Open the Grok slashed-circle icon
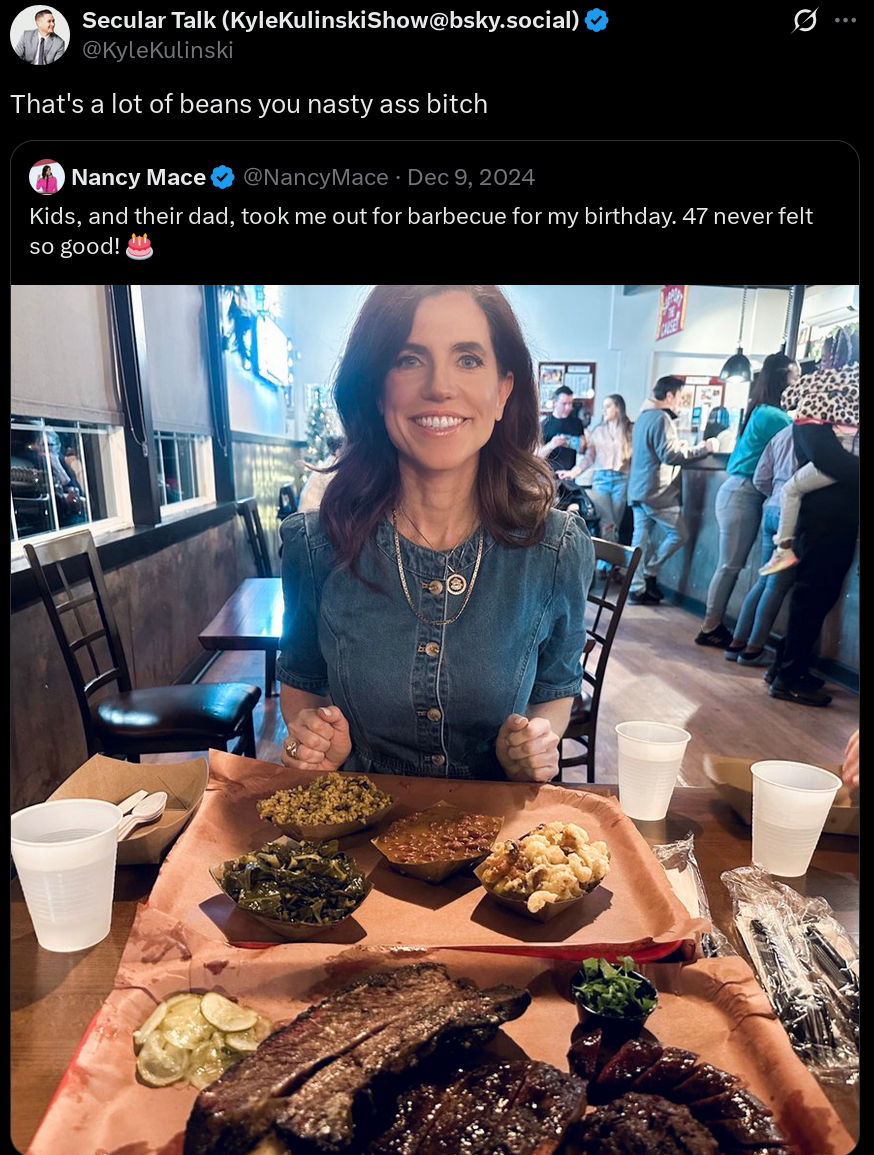874x1155 pixels. point(804,20)
